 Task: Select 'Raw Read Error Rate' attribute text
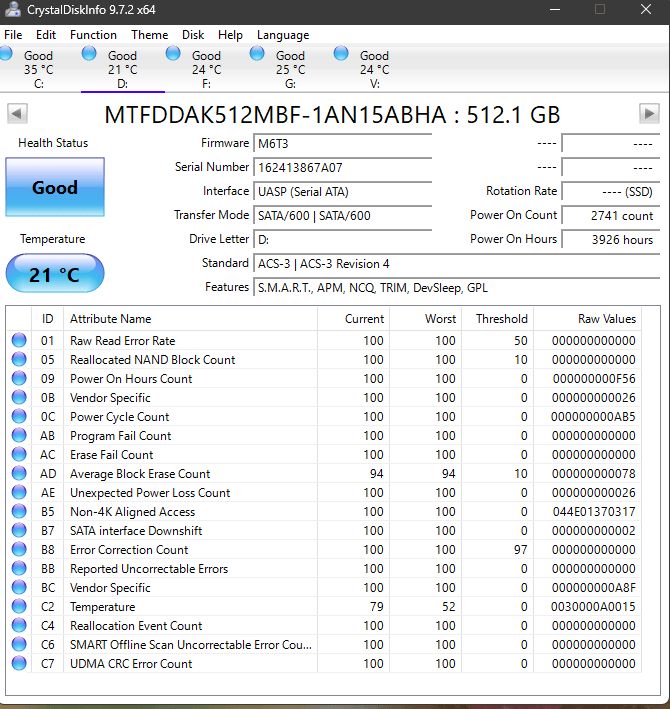click(123, 341)
